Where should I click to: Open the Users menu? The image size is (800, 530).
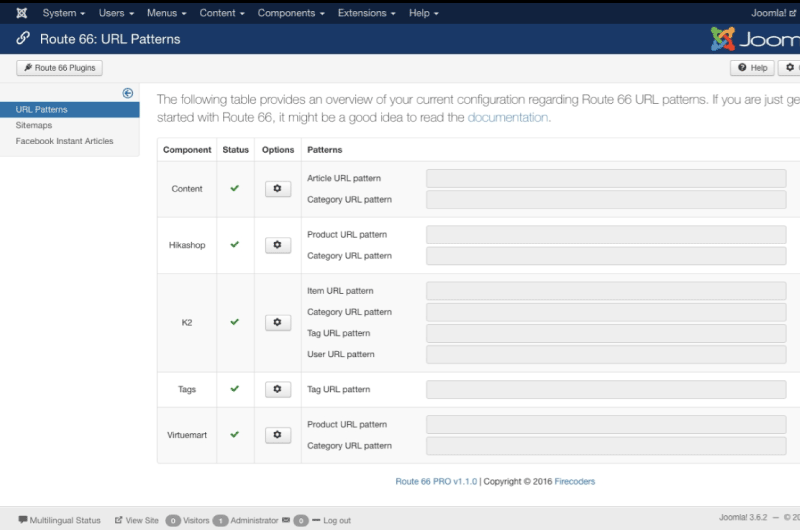(x=116, y=13)
